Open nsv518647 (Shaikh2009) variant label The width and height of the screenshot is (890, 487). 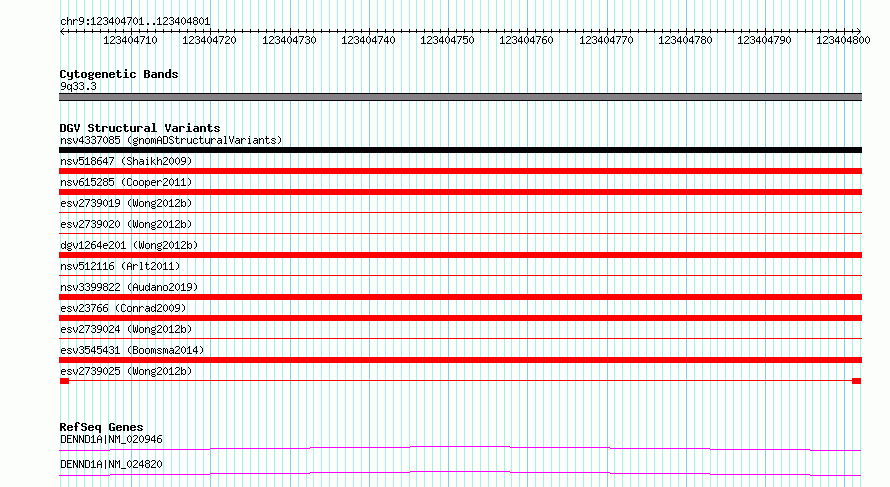coord(126,161)
